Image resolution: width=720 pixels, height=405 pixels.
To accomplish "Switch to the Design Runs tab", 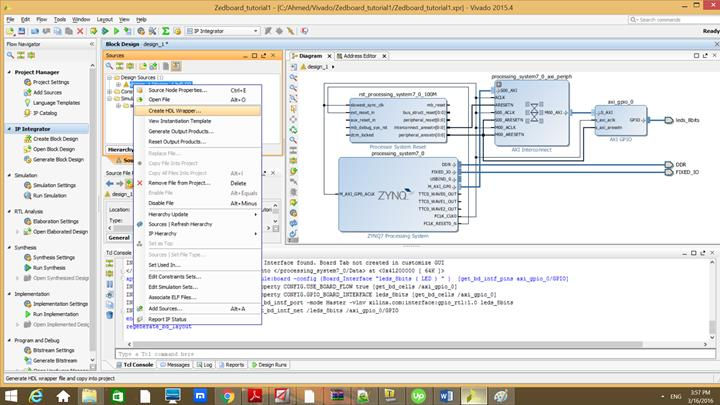I will coord(269,365).
